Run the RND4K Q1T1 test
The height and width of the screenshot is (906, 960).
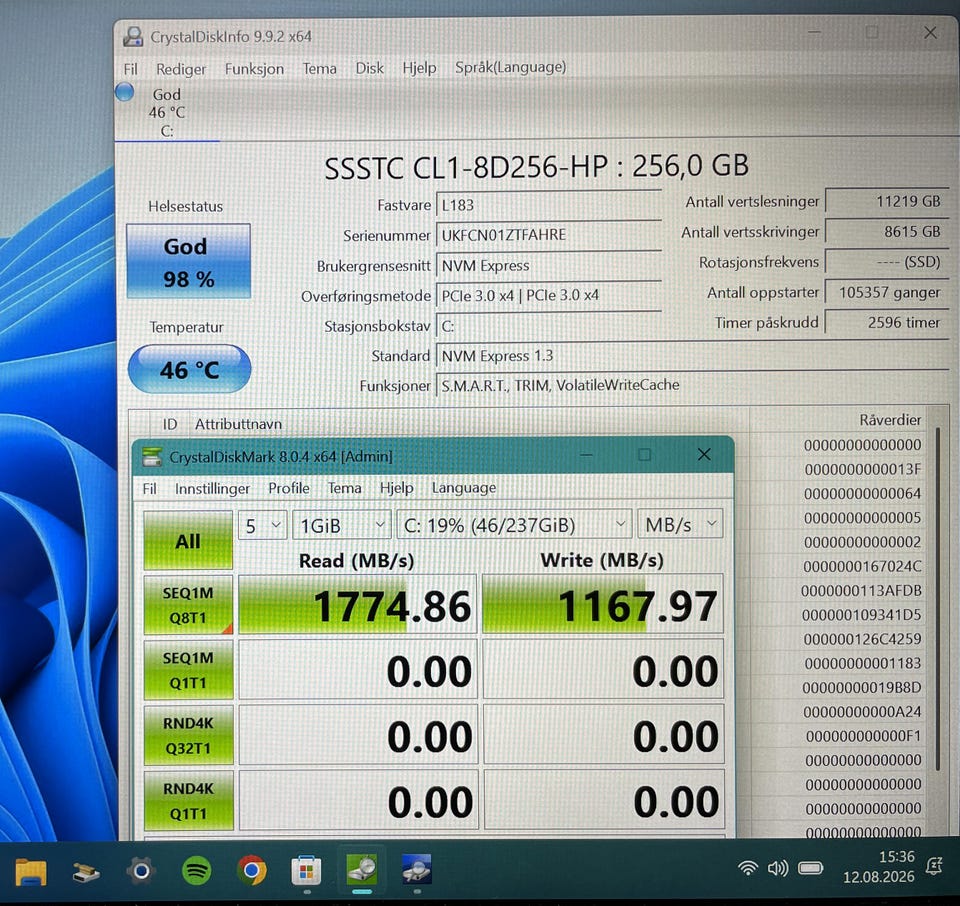(189, 801)
